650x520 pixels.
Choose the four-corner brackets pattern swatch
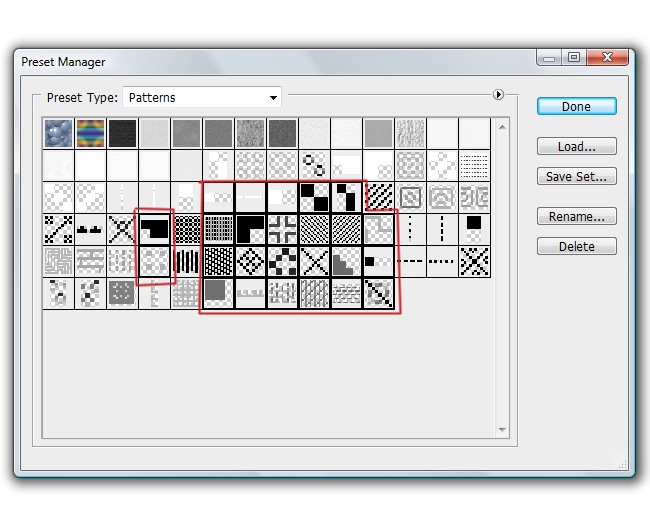pyautogui.click(x=283, y=229)
